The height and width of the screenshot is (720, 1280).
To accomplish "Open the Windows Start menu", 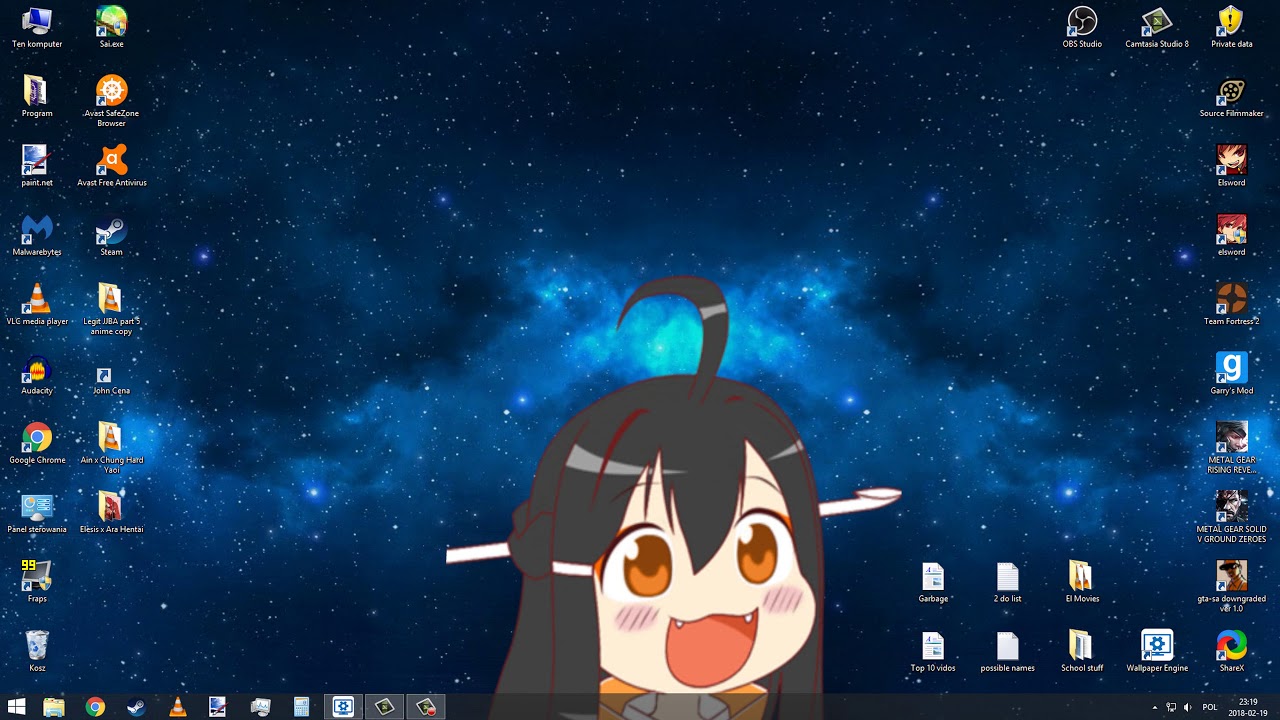I will pyautogui.click(x=17, y=707).
